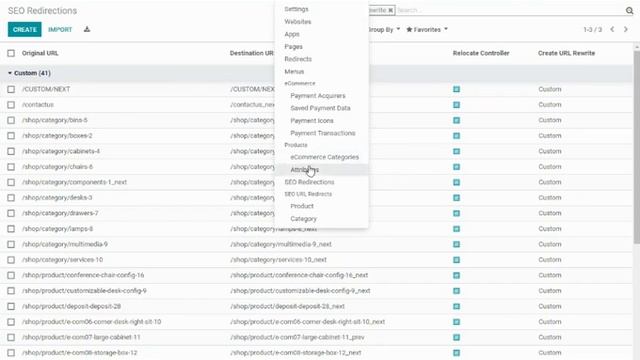The height and width of the screenshot is (360, 640).
Task: Click the 1-3 / 3 pager counter
Action: point(592,29)
